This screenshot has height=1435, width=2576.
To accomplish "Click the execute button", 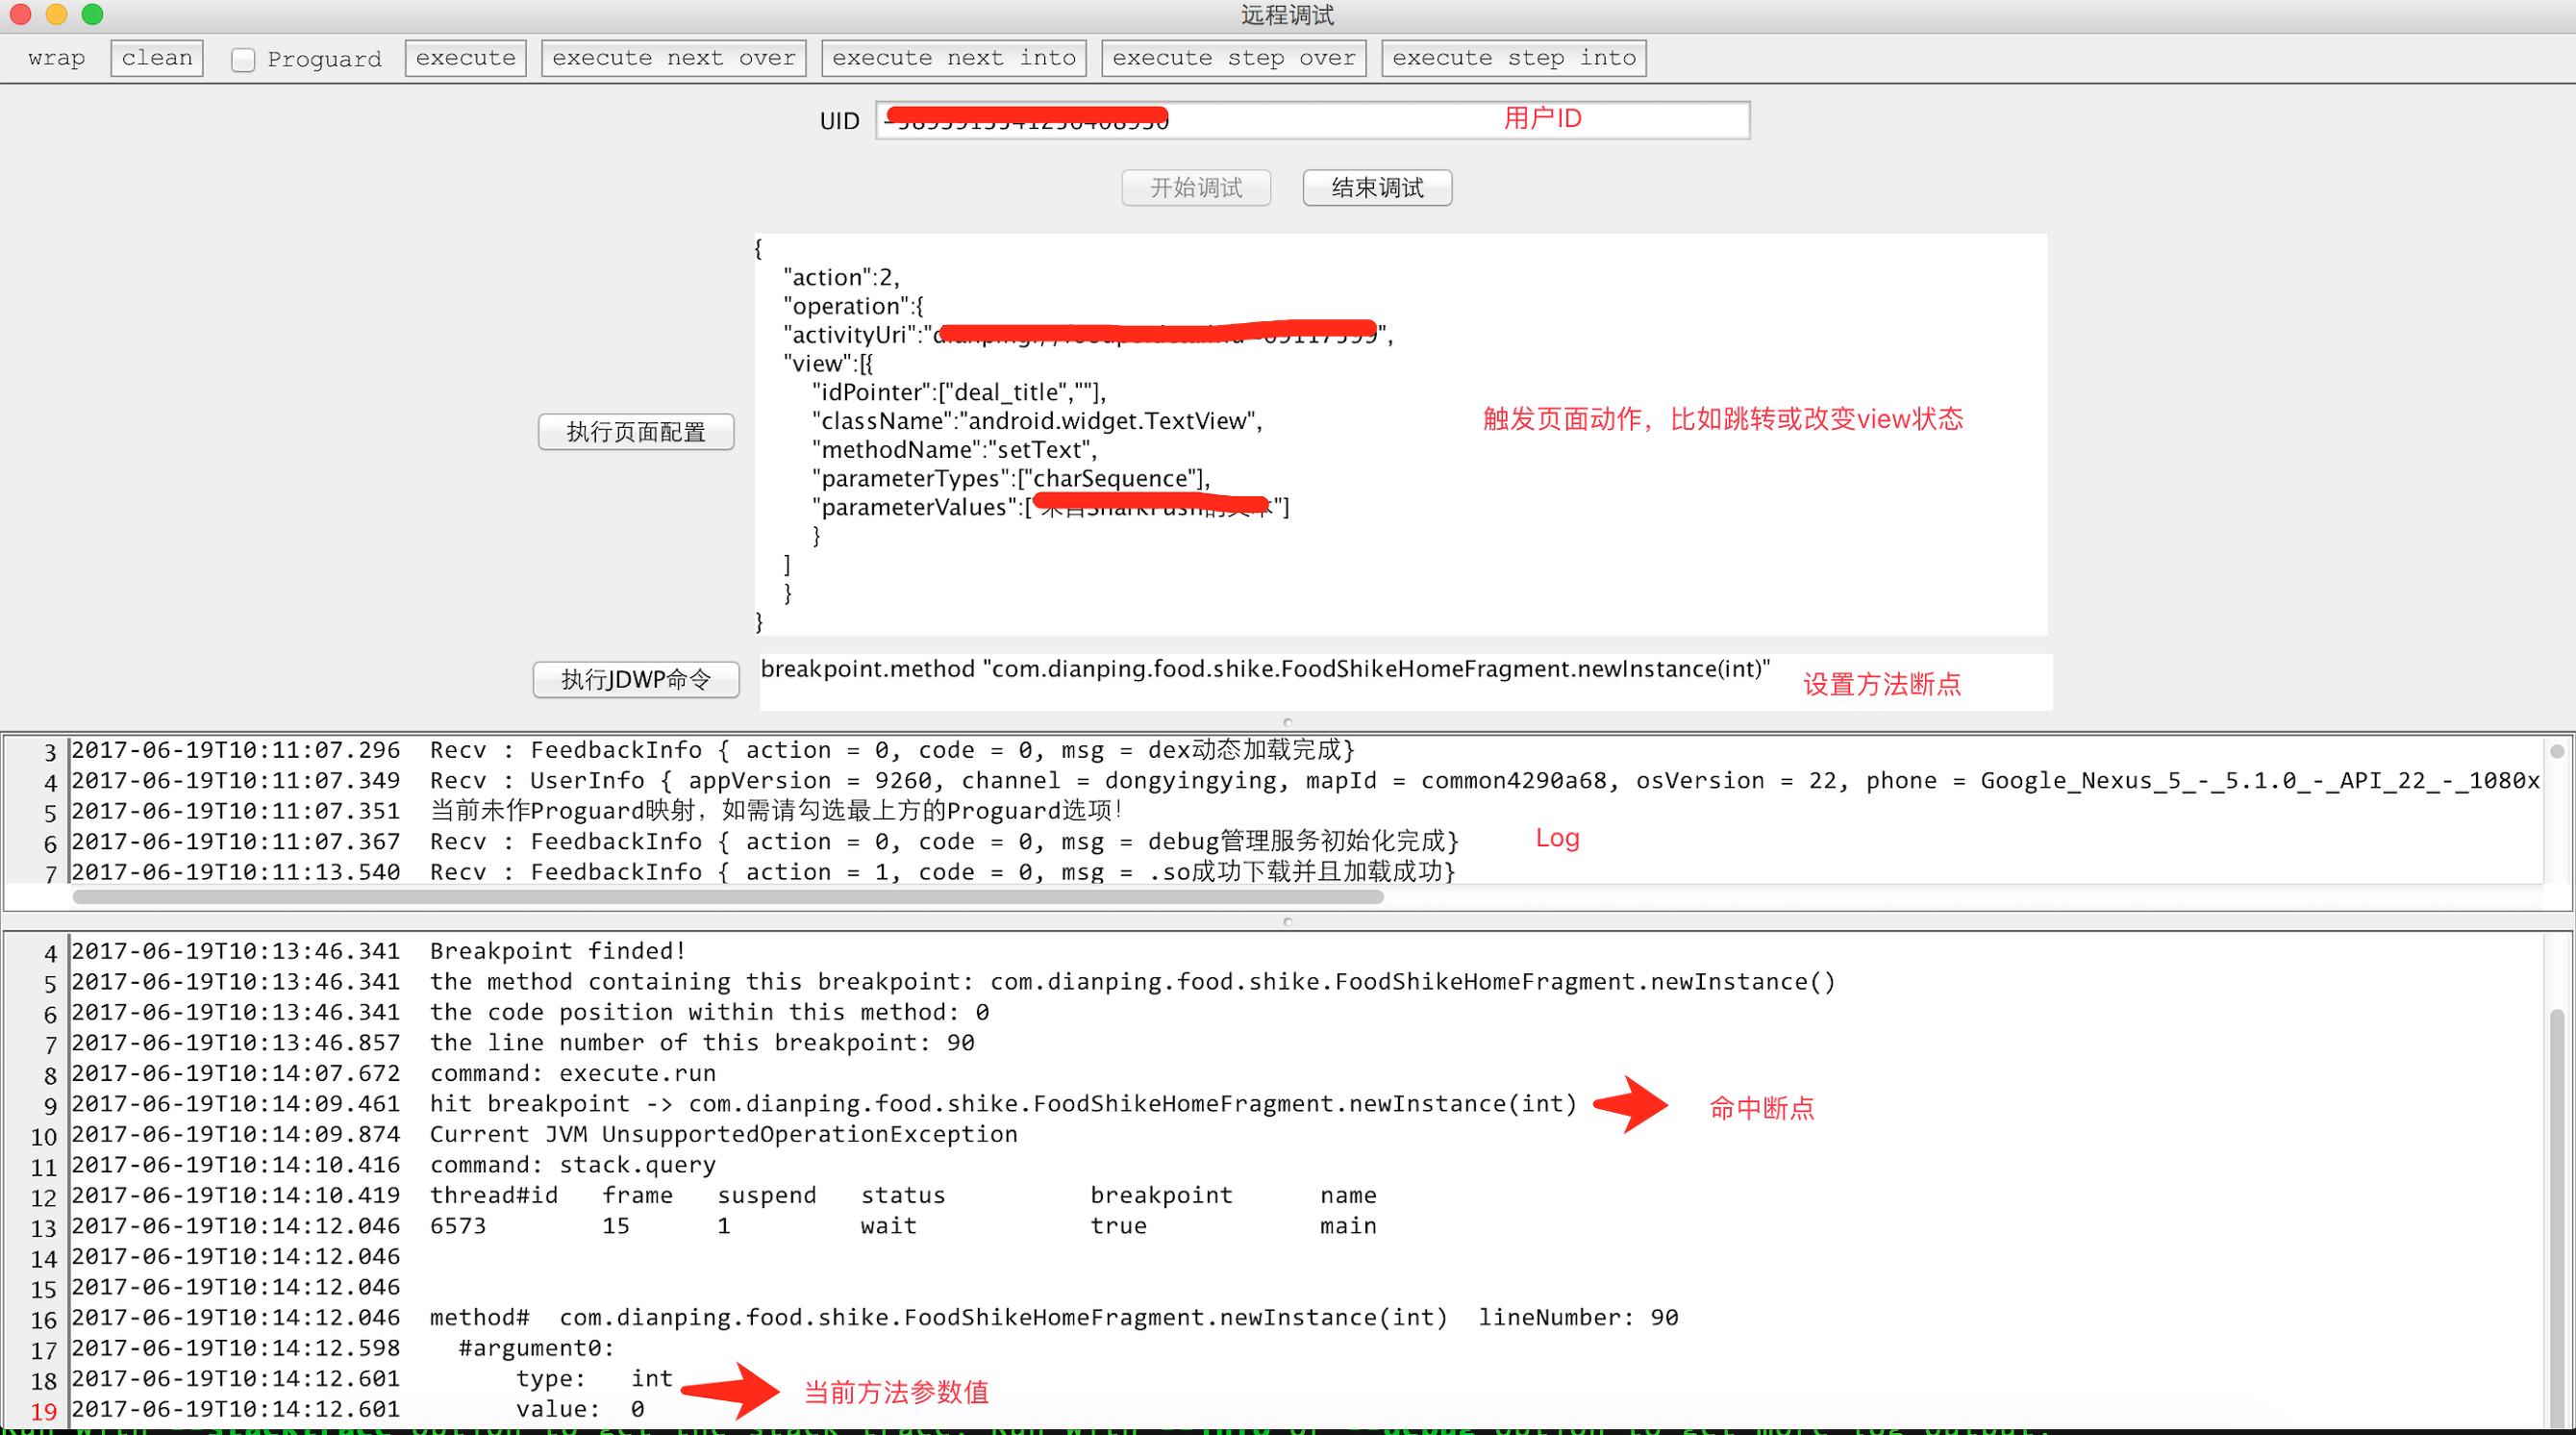I will [465, 57].
